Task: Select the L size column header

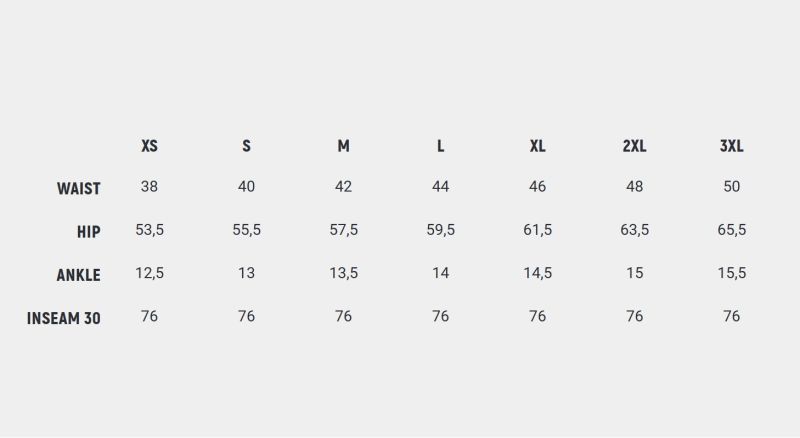Action: pyautogui.click(x=440, y=146)
